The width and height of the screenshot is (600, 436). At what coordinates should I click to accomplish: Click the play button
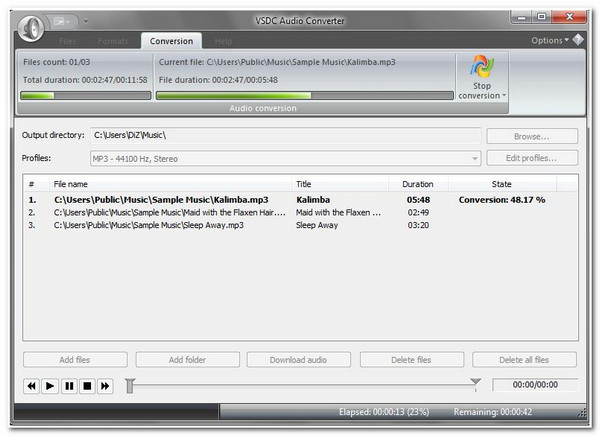[50, 386]
